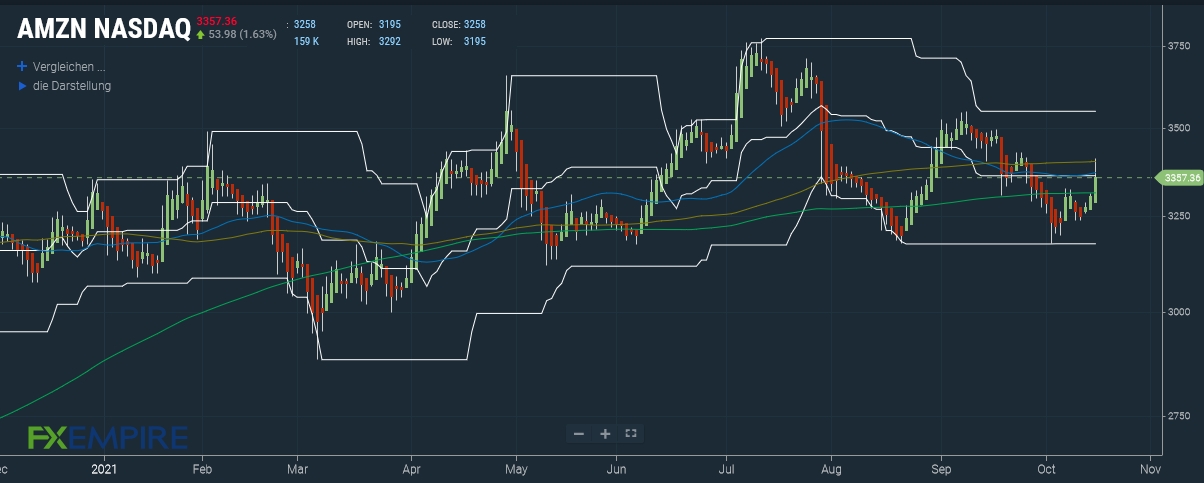Click the 3250 price axis label
1204x483 pixels.
pyautogui.click(x=1178, y=216)
